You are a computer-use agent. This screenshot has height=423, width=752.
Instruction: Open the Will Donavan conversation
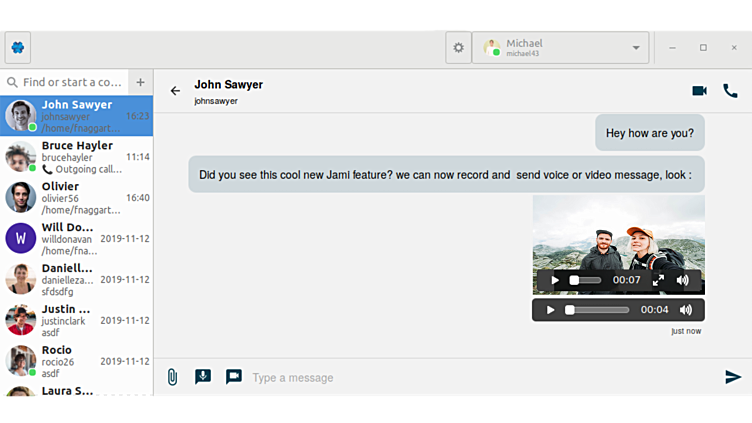click(77, 238)
